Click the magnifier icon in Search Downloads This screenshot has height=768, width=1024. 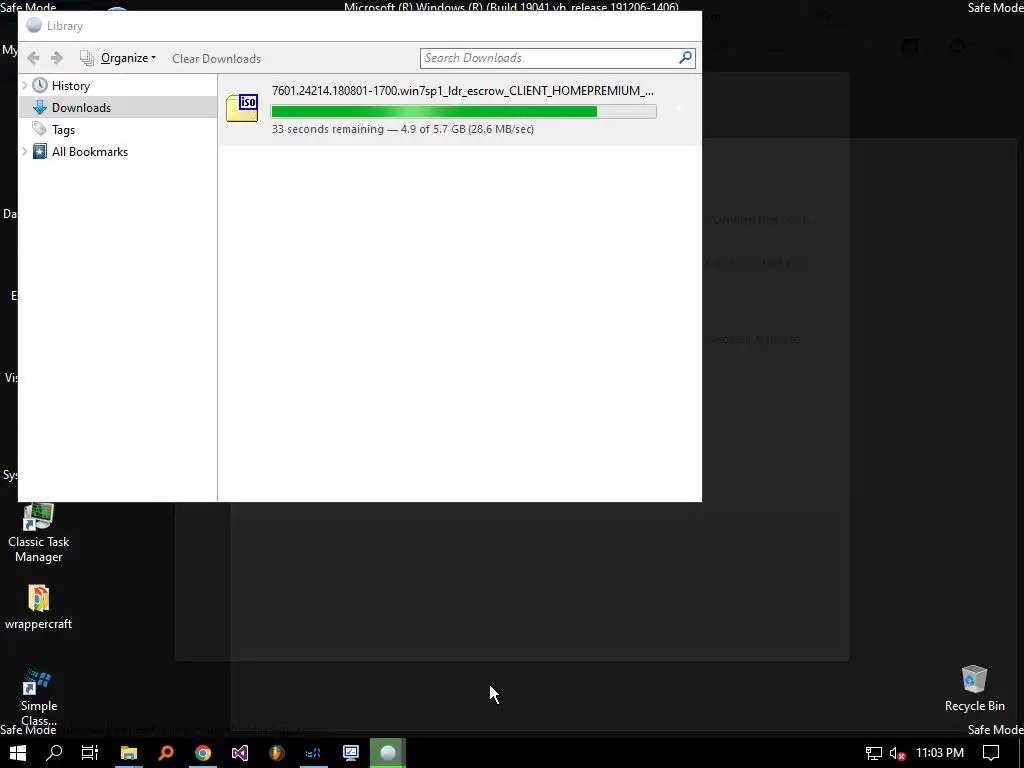(685, 57)
